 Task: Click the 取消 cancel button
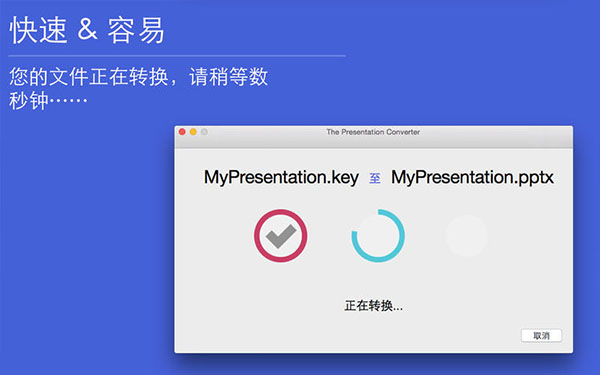(x=541, y=336)
